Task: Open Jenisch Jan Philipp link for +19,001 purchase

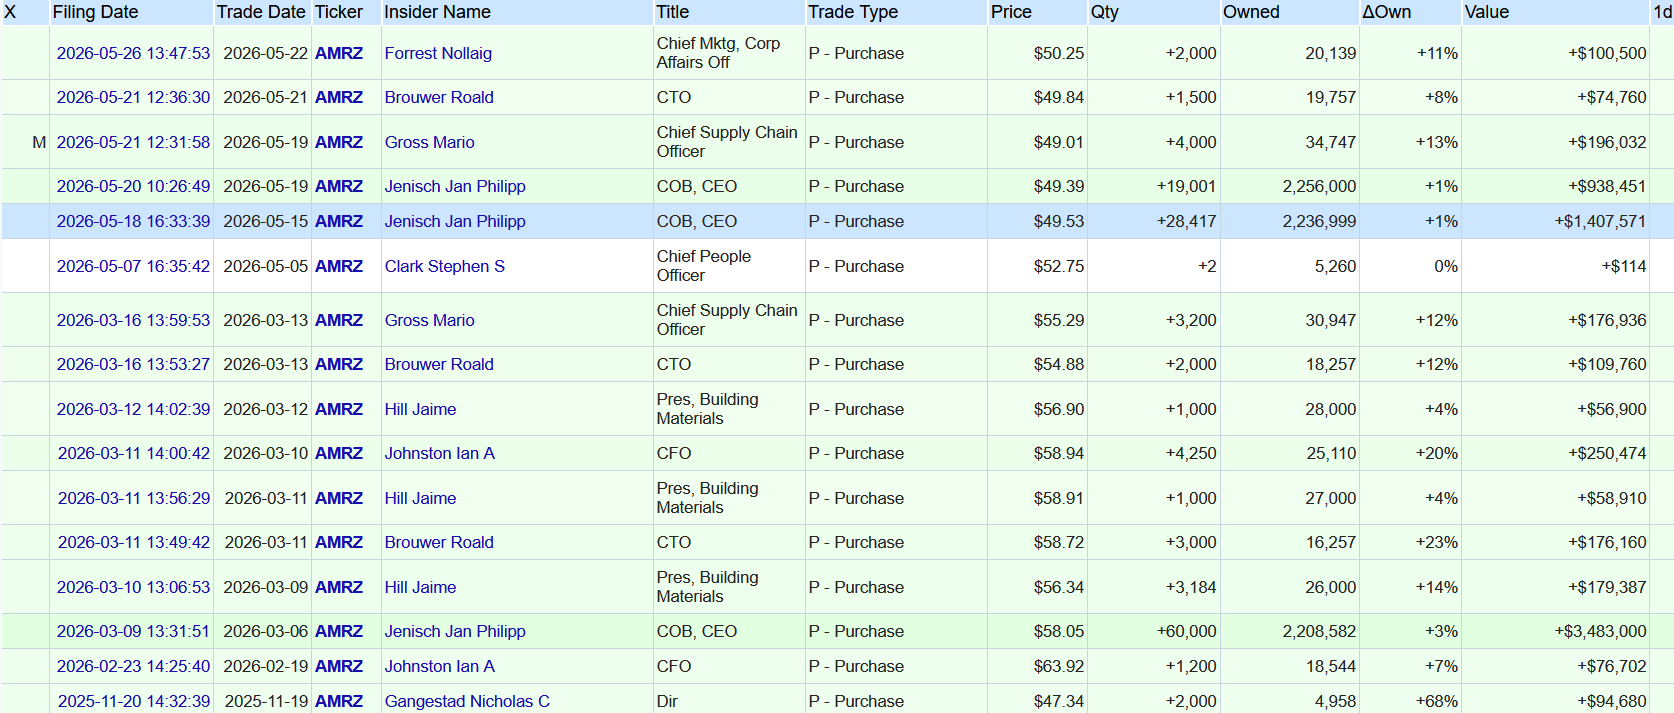Action: coord(455,186)
